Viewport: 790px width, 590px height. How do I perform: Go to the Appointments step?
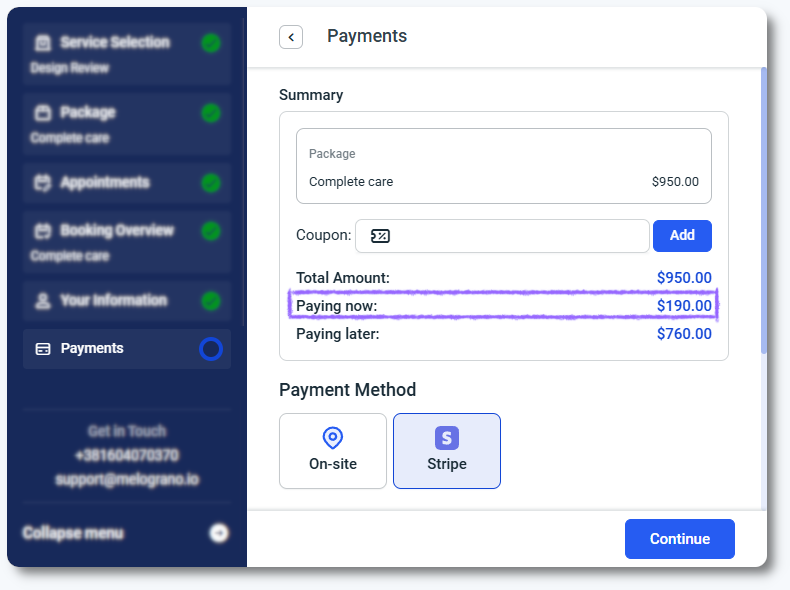[105, 183]
